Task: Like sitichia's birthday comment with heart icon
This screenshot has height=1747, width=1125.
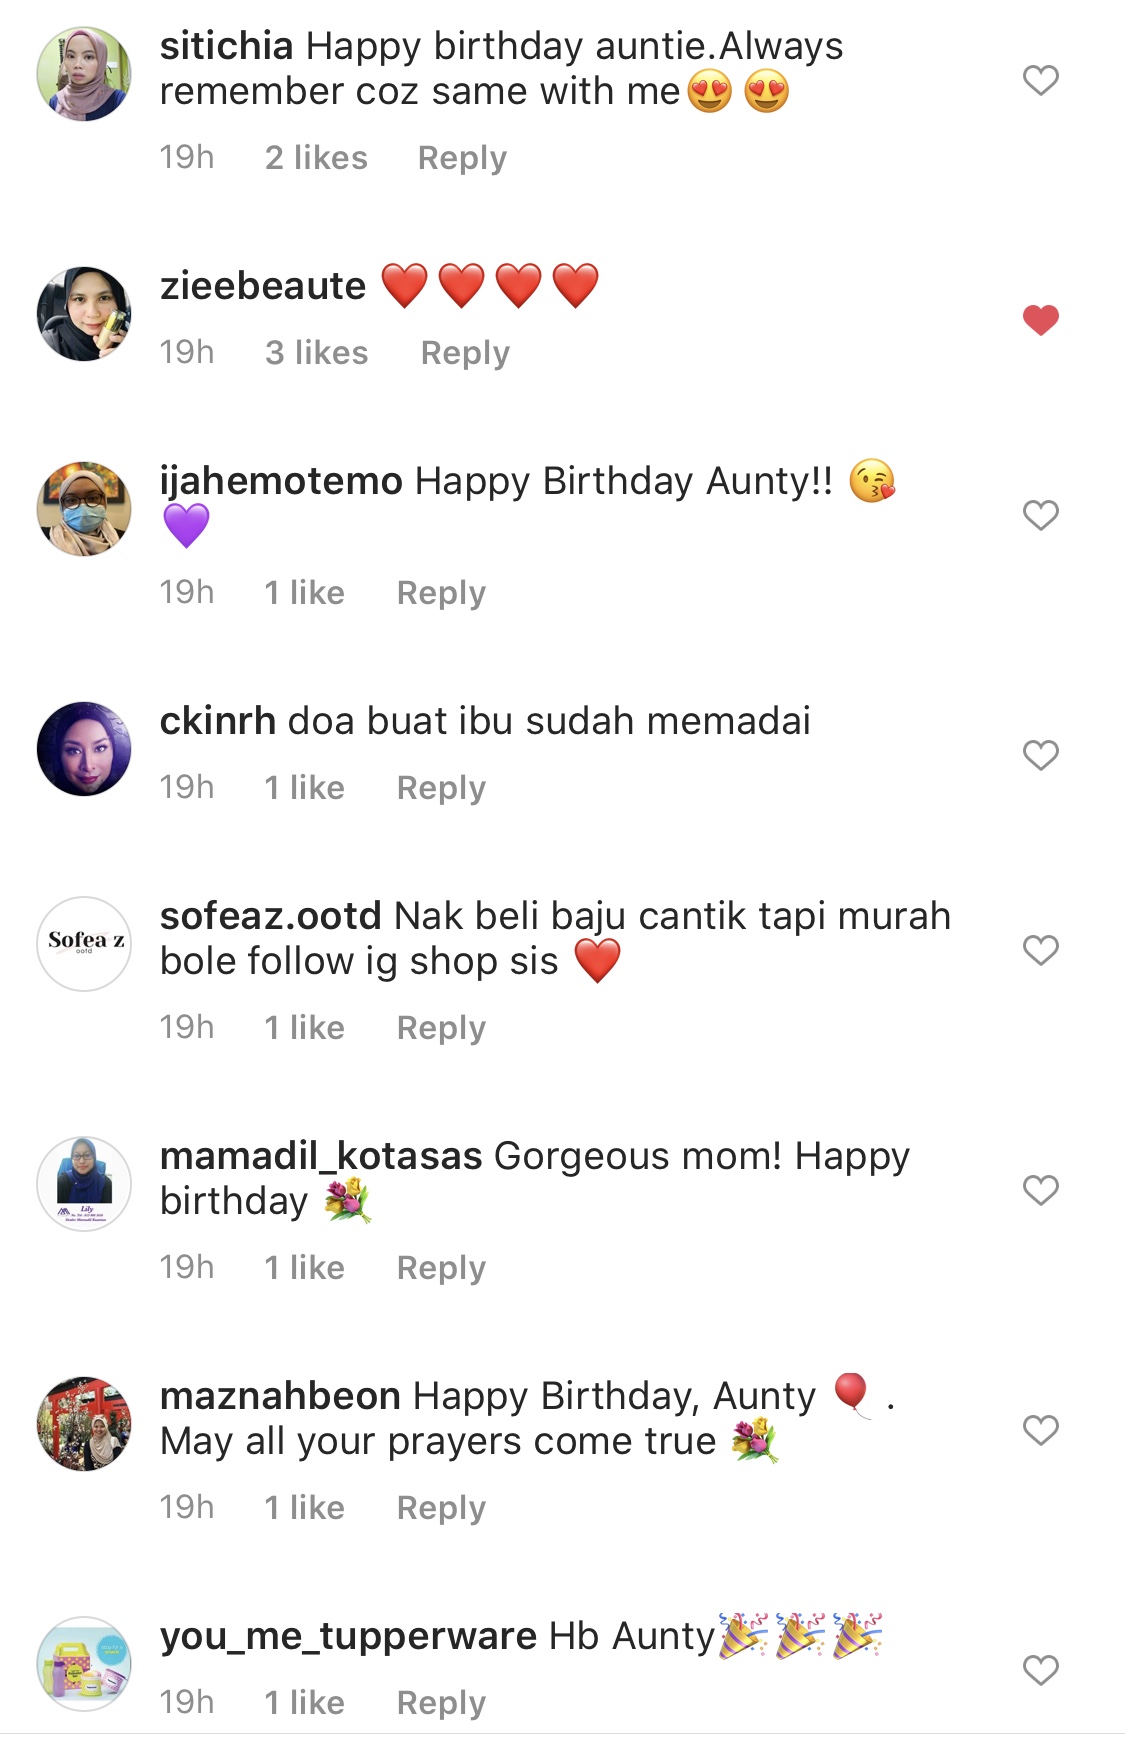Action: click(1040, 80)
